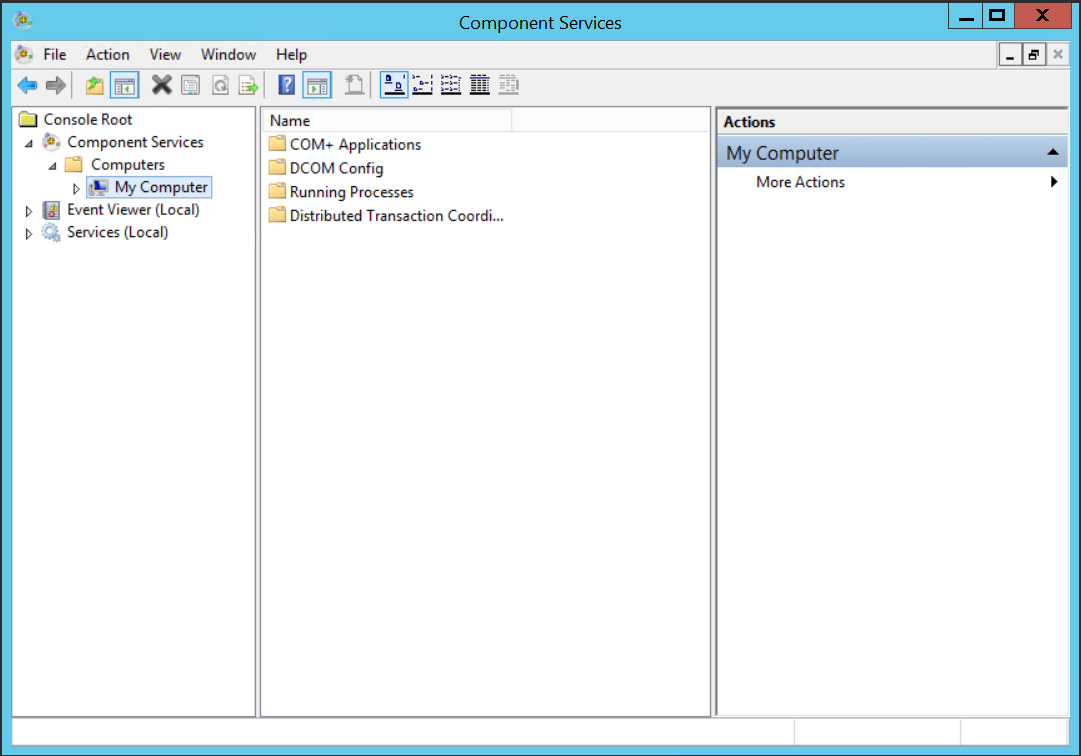Select the Computers folder in tree
Image resolution: width=1081 pixels, height=756 pixels.
[x=128, y=165]
